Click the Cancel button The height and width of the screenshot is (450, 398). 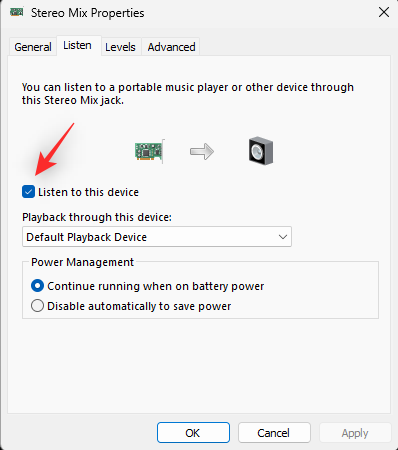click(274, 433)
